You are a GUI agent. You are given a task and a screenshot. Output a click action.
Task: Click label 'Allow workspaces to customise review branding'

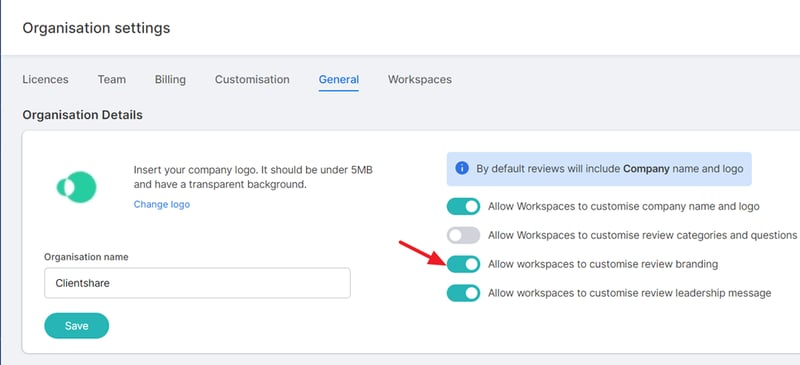[603, 264]
